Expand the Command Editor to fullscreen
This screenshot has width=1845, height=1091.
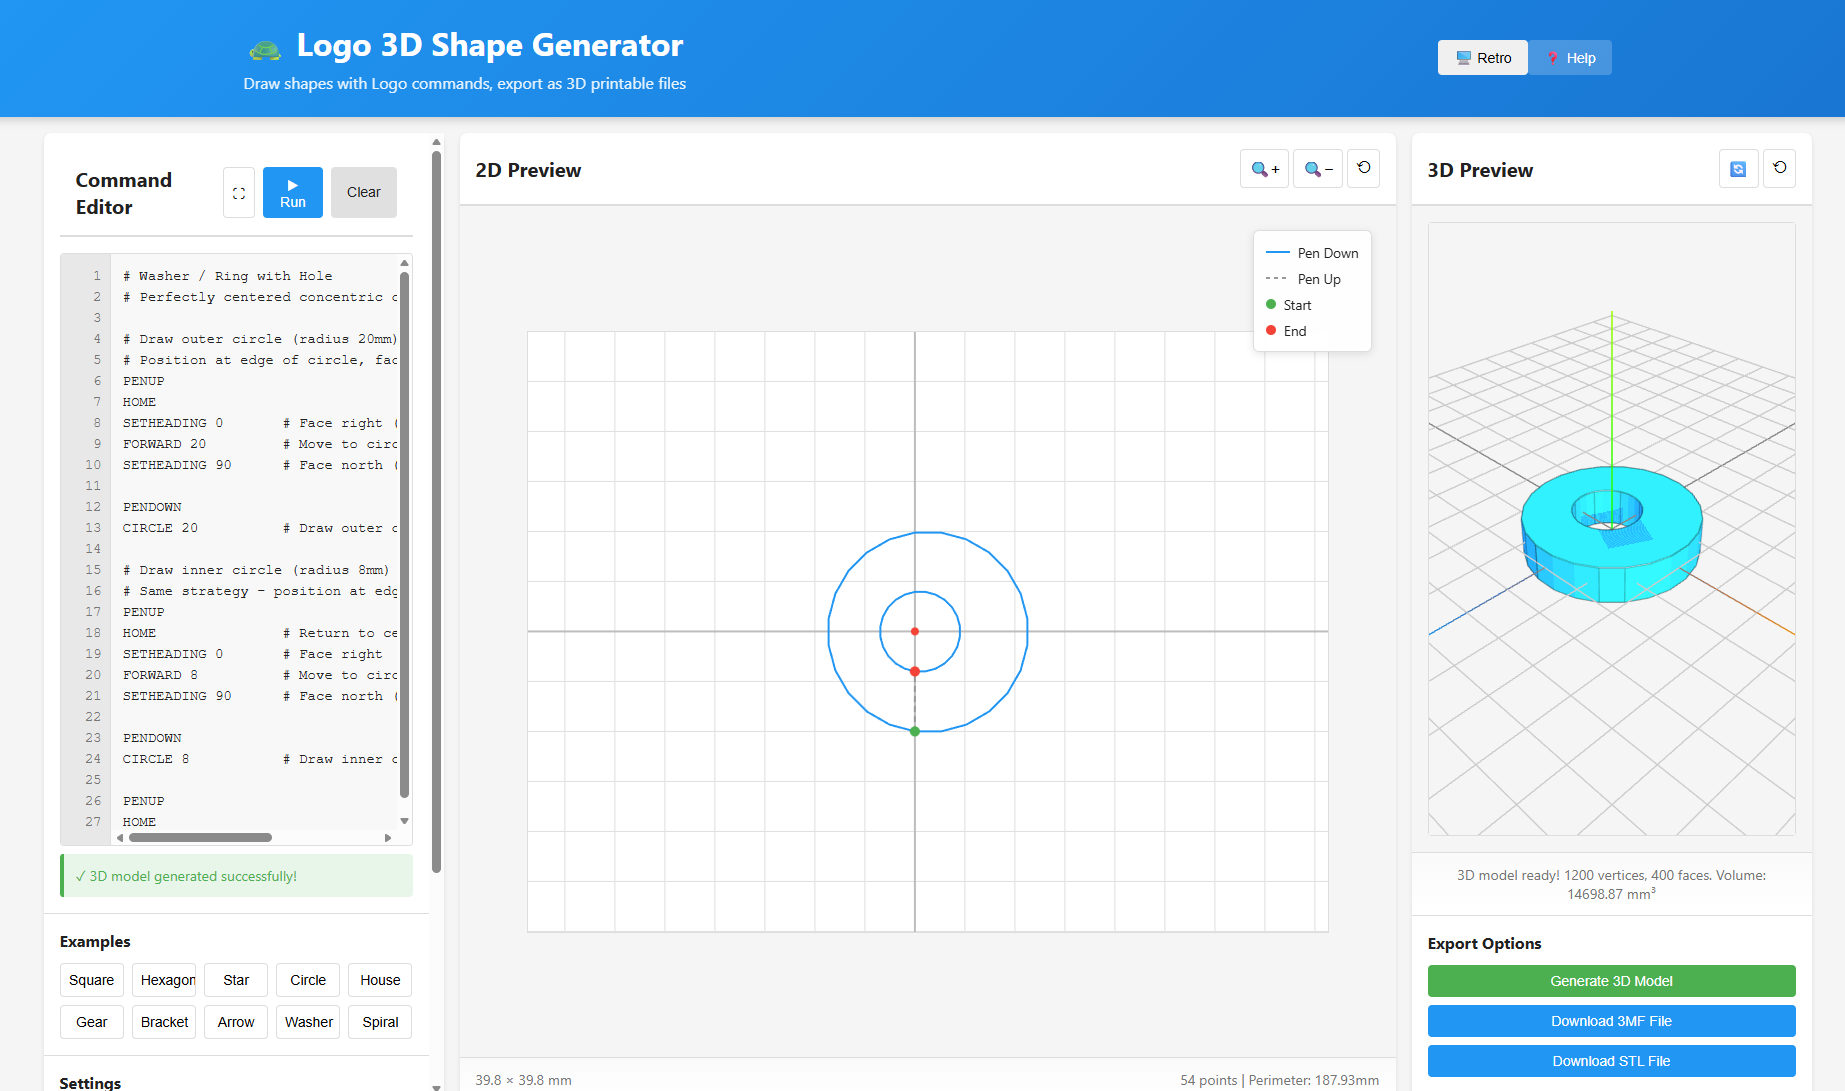(x=238, y=192)
